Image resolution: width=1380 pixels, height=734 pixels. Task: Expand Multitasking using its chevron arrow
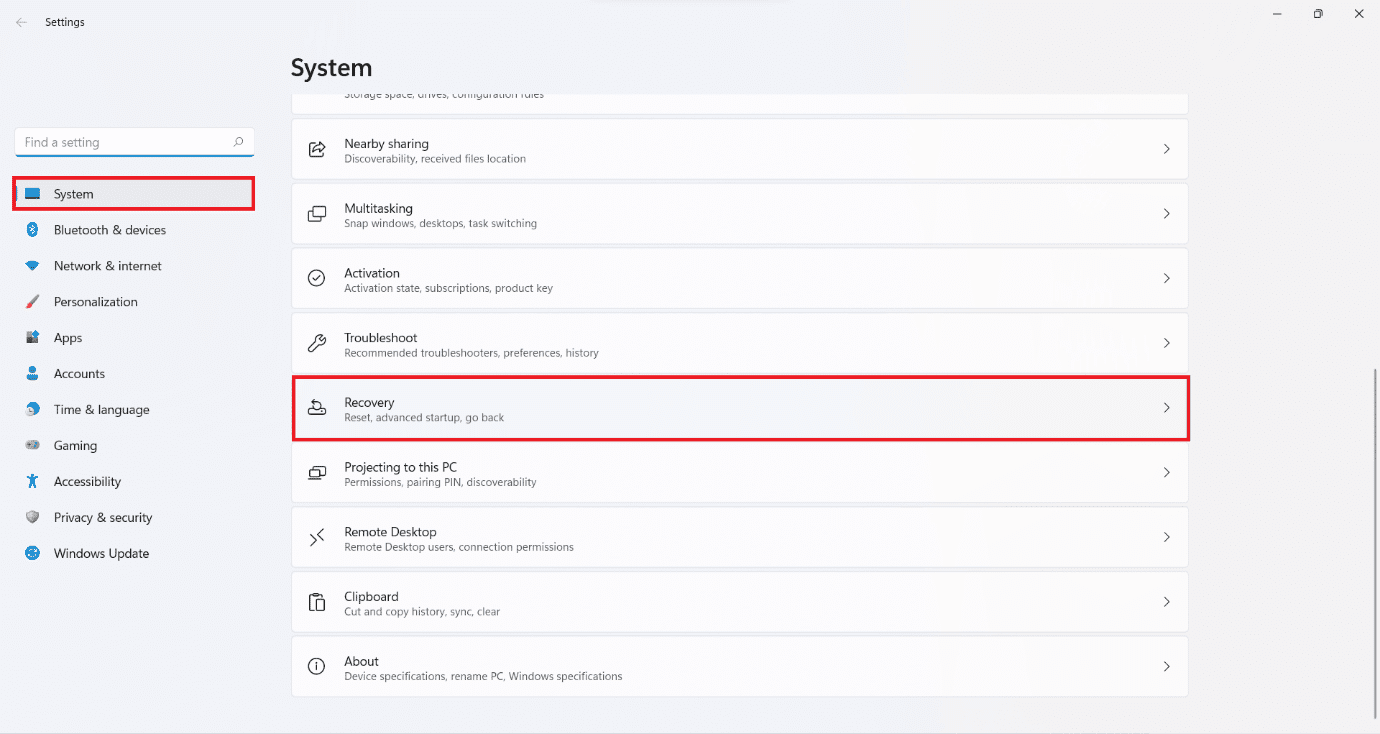(x=1166, y=214)
